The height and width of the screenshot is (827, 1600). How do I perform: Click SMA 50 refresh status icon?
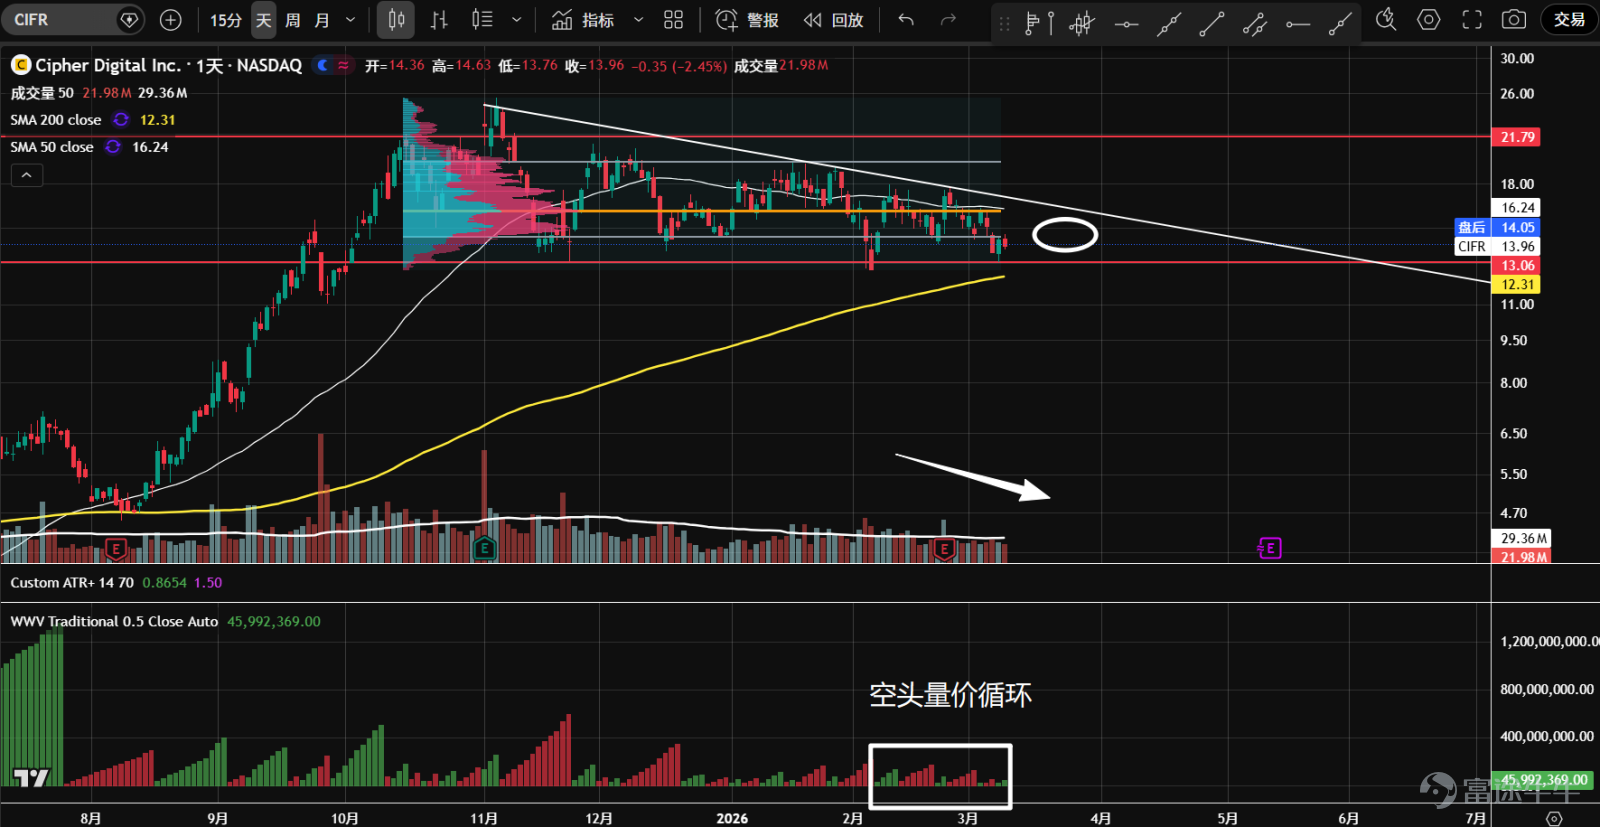[113, 147]
